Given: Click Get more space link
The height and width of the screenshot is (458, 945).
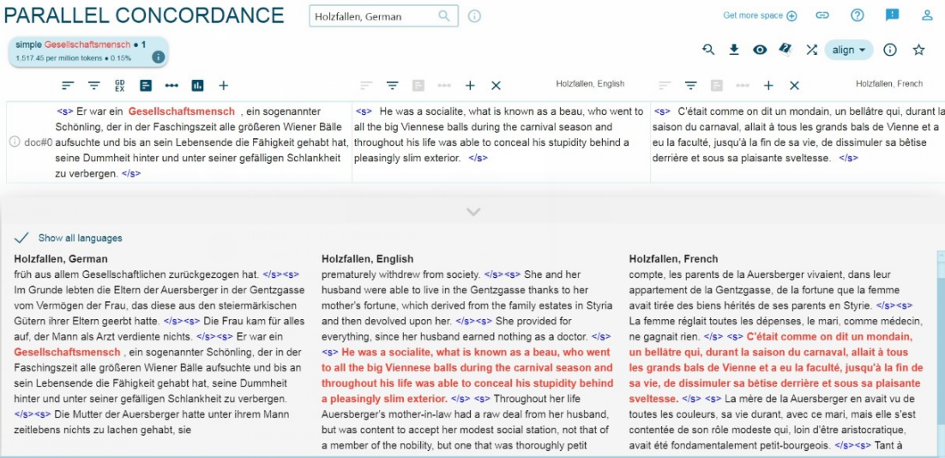Looking at the screenshot, I should click(760, 16).
